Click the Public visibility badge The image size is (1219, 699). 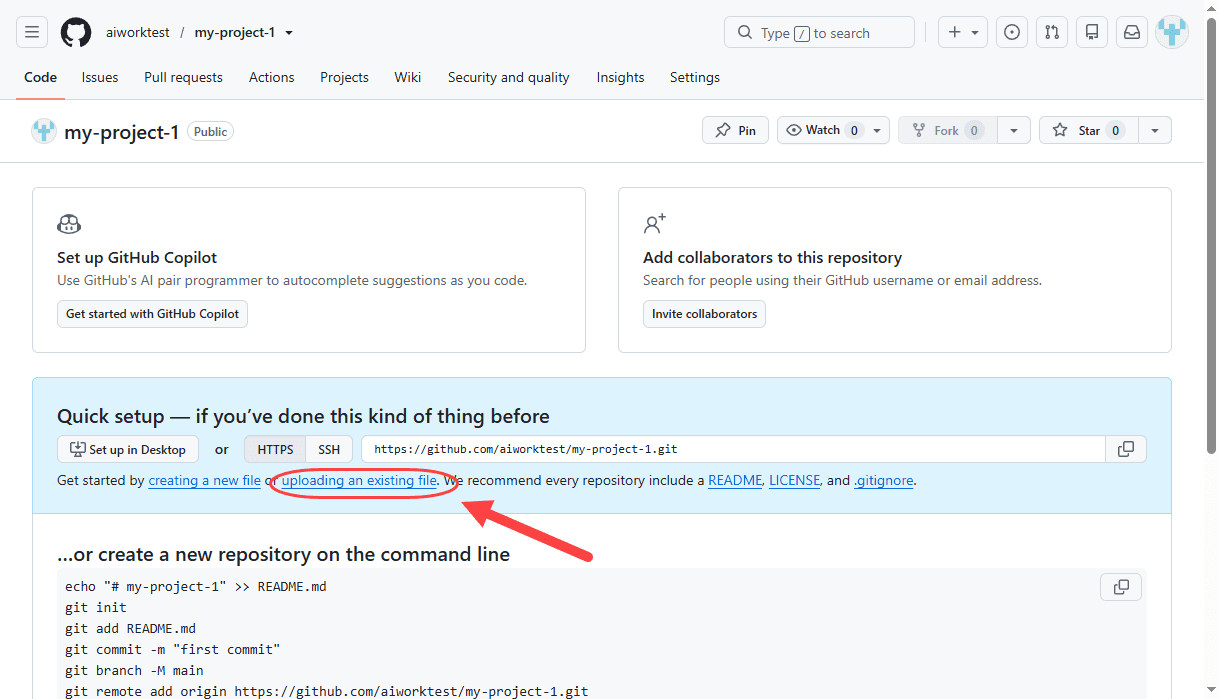coord(210,131)
